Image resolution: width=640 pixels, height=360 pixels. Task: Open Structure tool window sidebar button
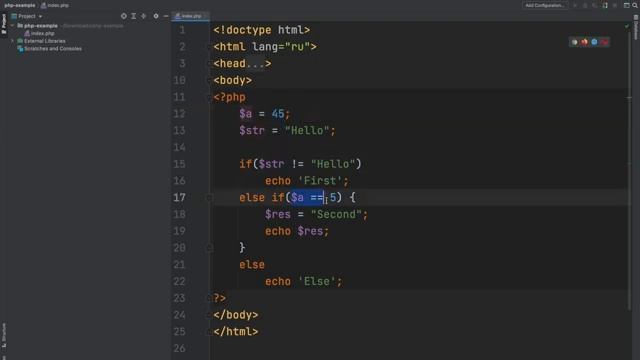tap(4, 336)
